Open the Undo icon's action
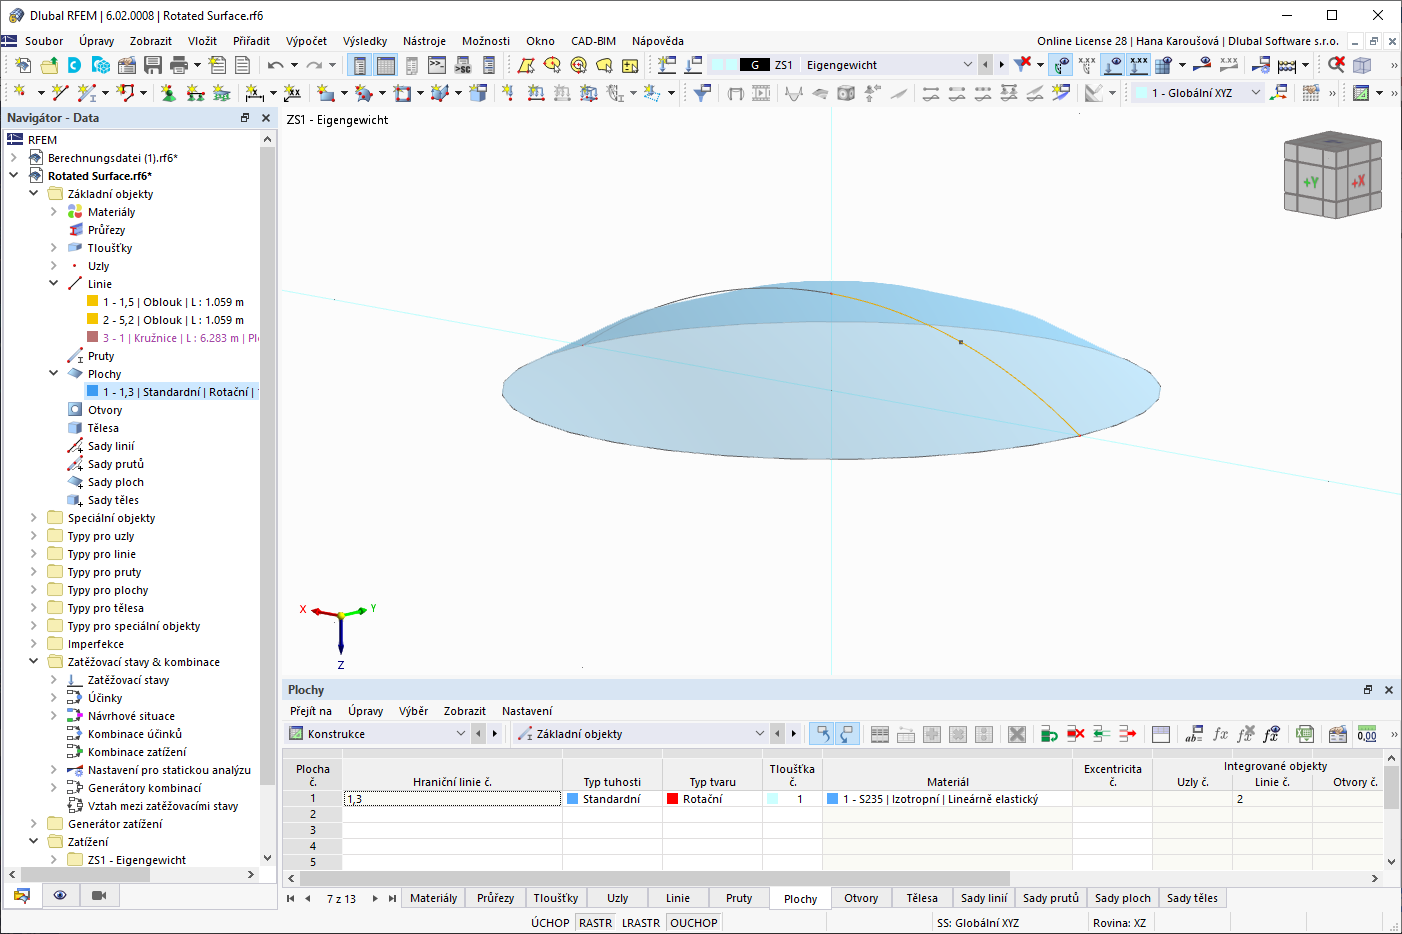Image resolution: width=1402 pixels, height=934 pixels. (x=276, y=64)
